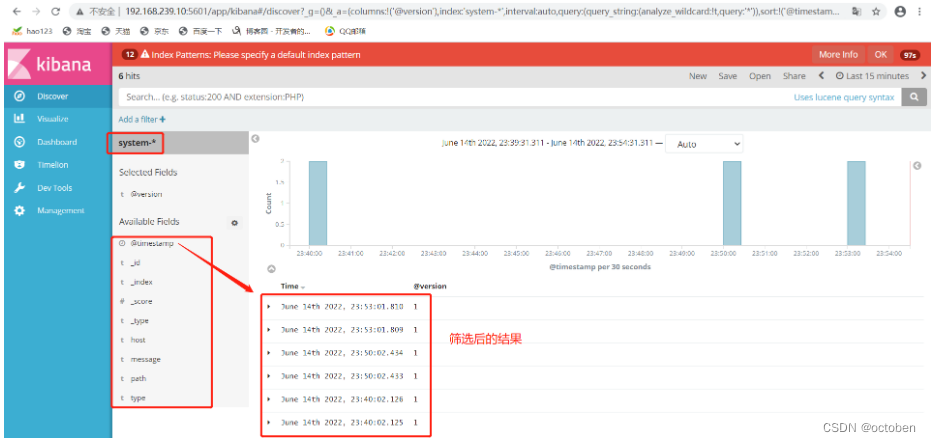931x442 pixels.
Task: Open Uses lucene query syntax link
Action: (x=844, y=97)
